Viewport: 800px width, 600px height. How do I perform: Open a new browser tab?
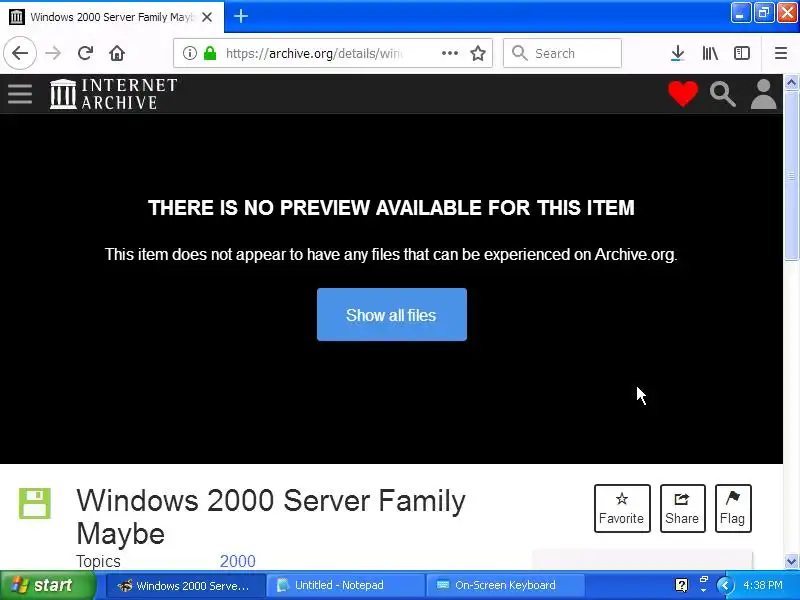click(241, 16)
